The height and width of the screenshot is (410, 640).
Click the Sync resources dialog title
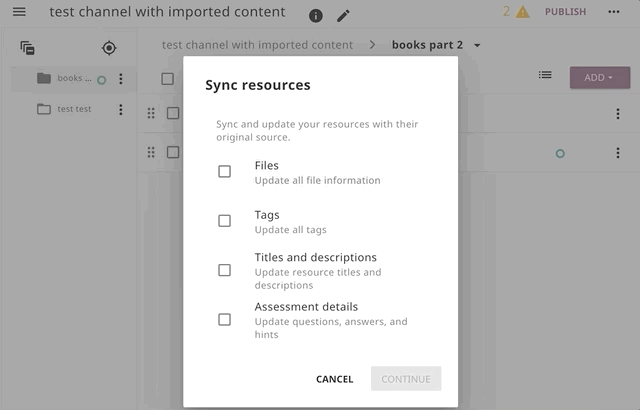click(x=258, y=85)
